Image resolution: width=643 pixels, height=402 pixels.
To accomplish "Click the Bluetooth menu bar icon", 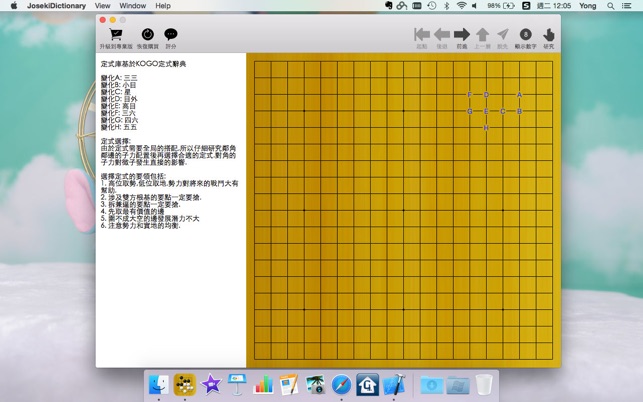I will [x=447, y=6].
